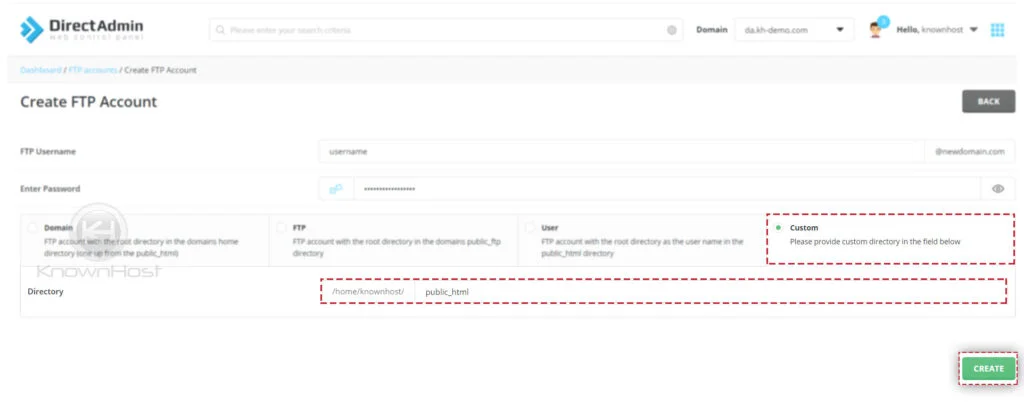Screen dimensions: 1024x404
Task: Open FTP accounts breadcrumb link
Action: [92, 70]
